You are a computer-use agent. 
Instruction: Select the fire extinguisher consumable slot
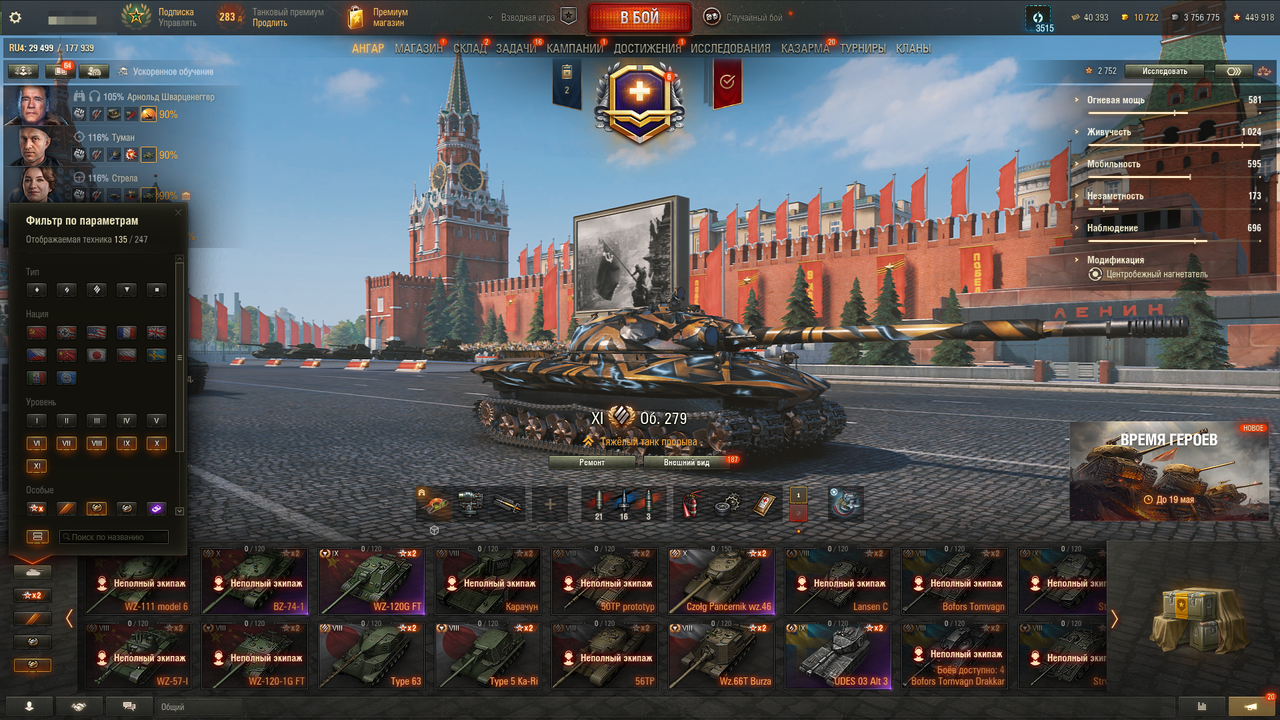click(x=691, y=503)
